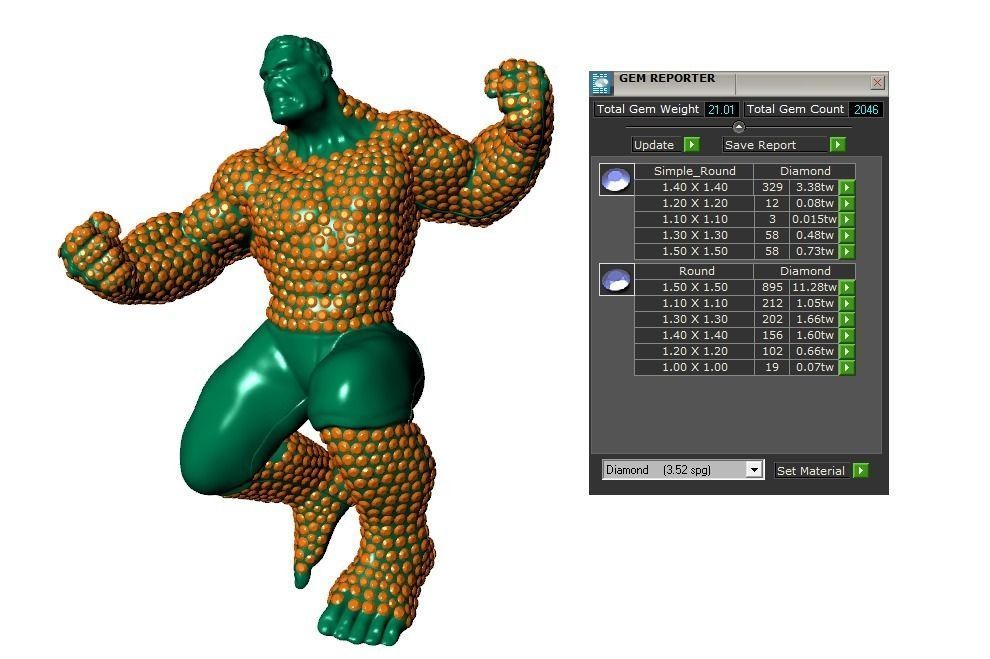
Task: Click the green arrow for the 0.66tw row
Action: pyautogui.click(x=847, y=351)
